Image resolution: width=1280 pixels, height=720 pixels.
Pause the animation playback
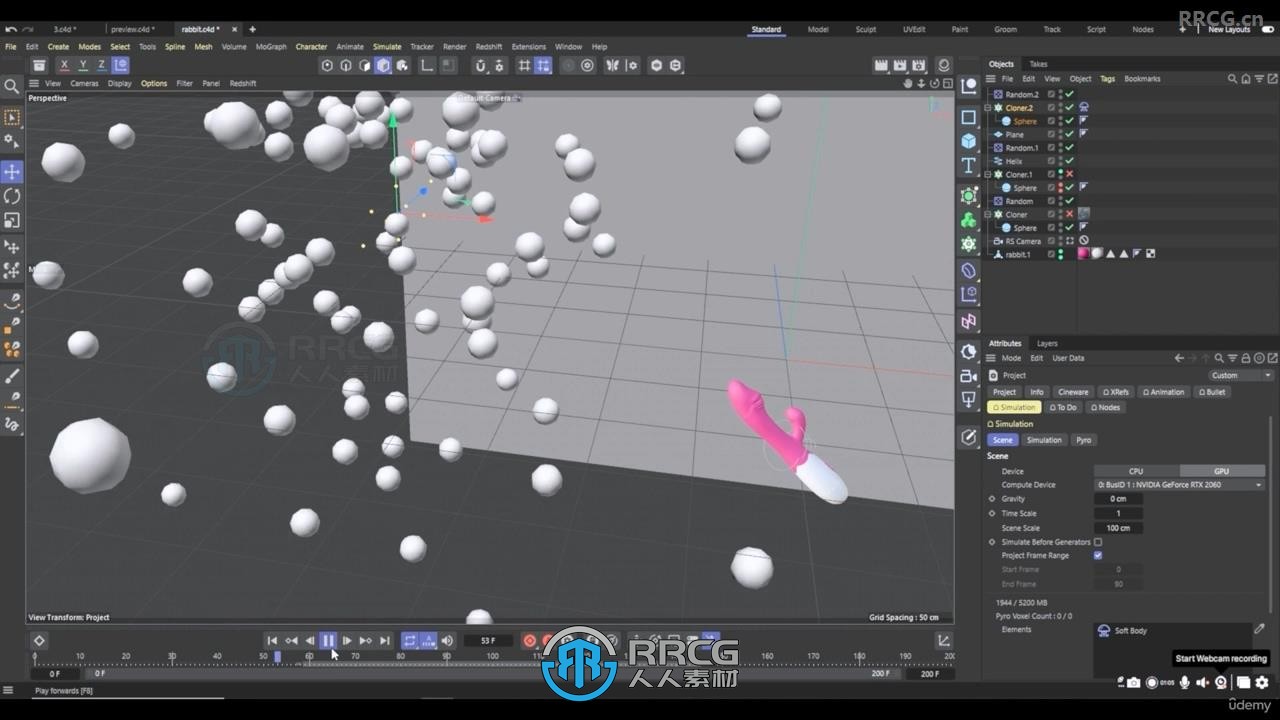tap(328, 640)
